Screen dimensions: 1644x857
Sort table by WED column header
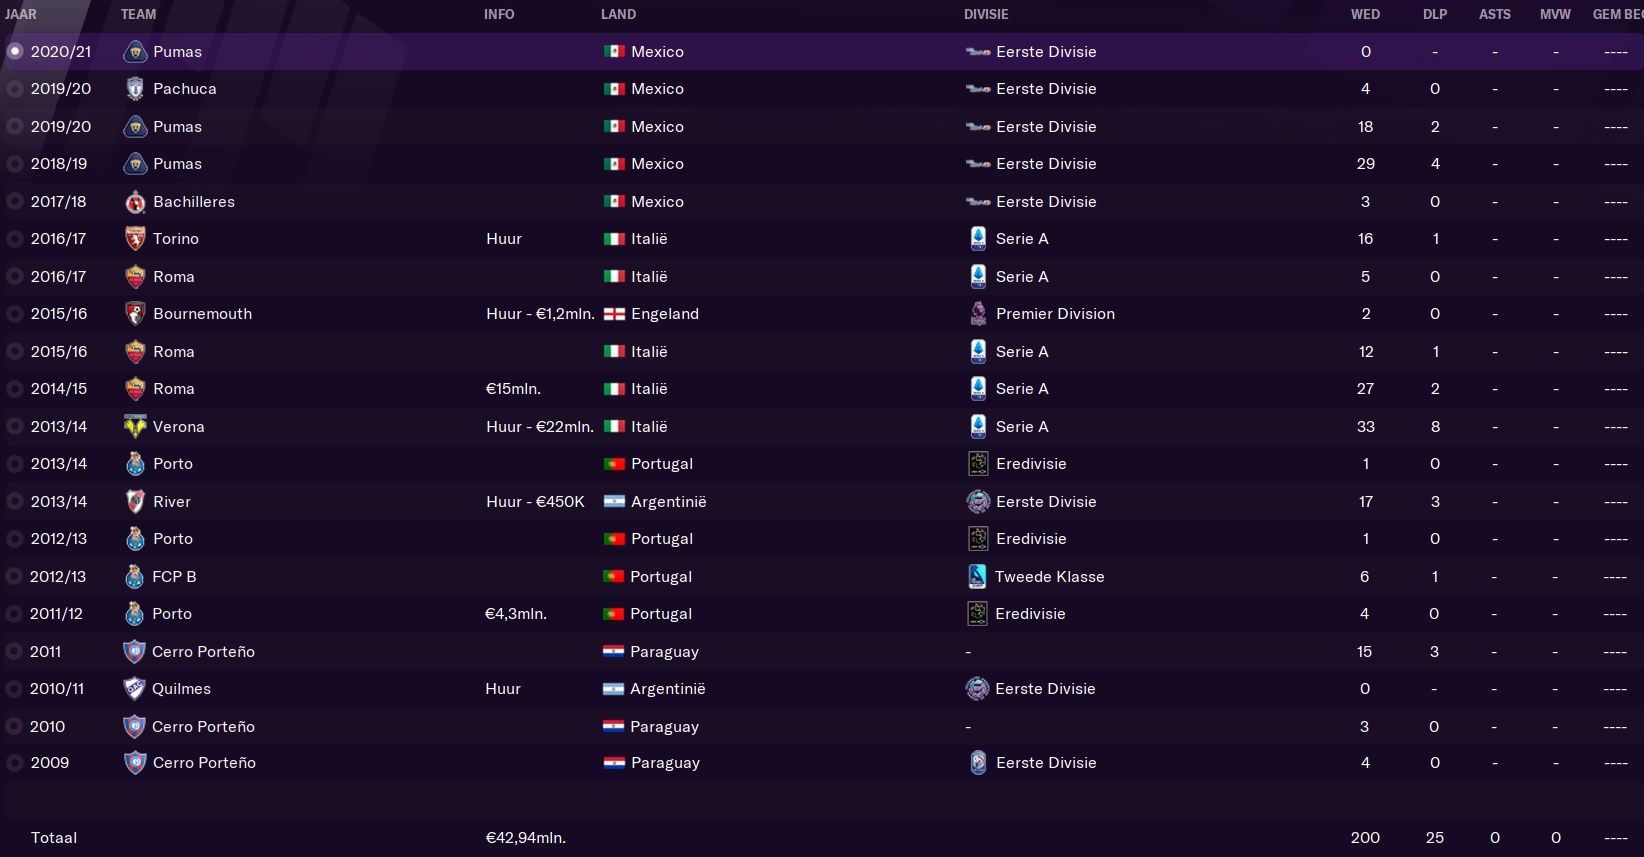[x=1365, y=14]
